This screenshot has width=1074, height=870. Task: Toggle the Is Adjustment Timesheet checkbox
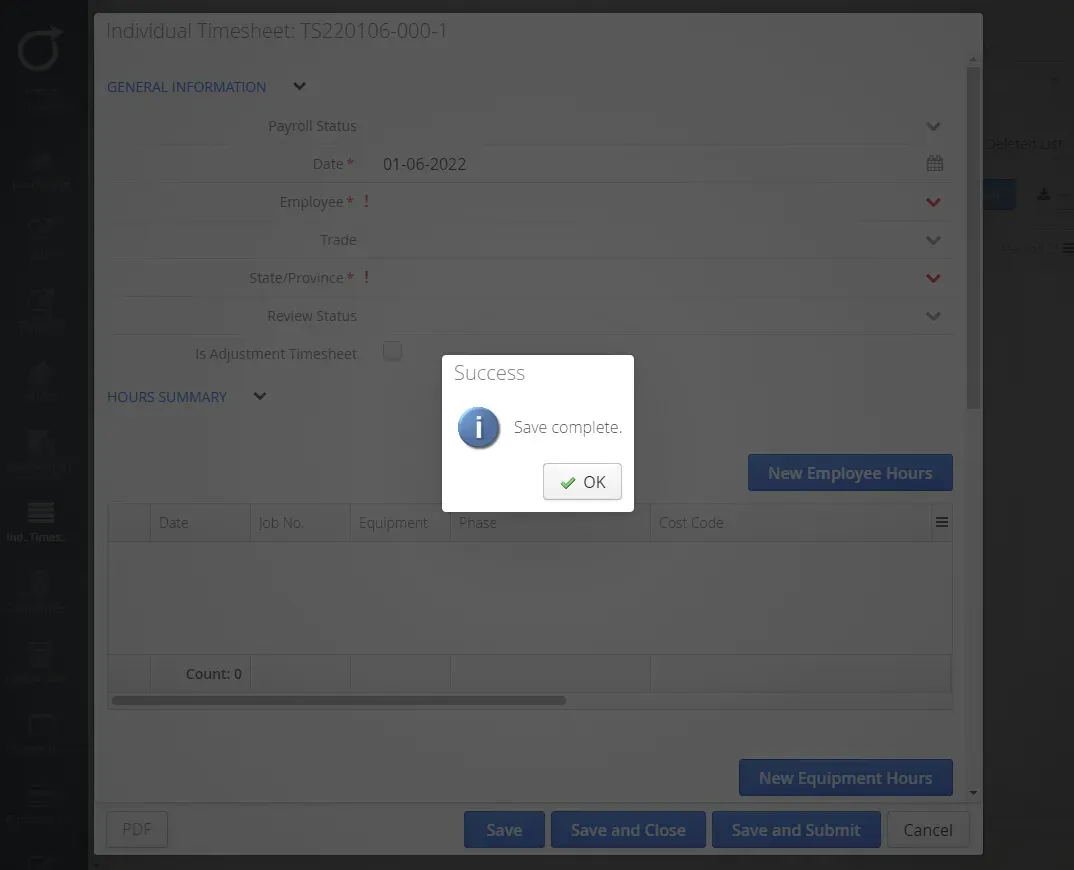click(392, 351)
